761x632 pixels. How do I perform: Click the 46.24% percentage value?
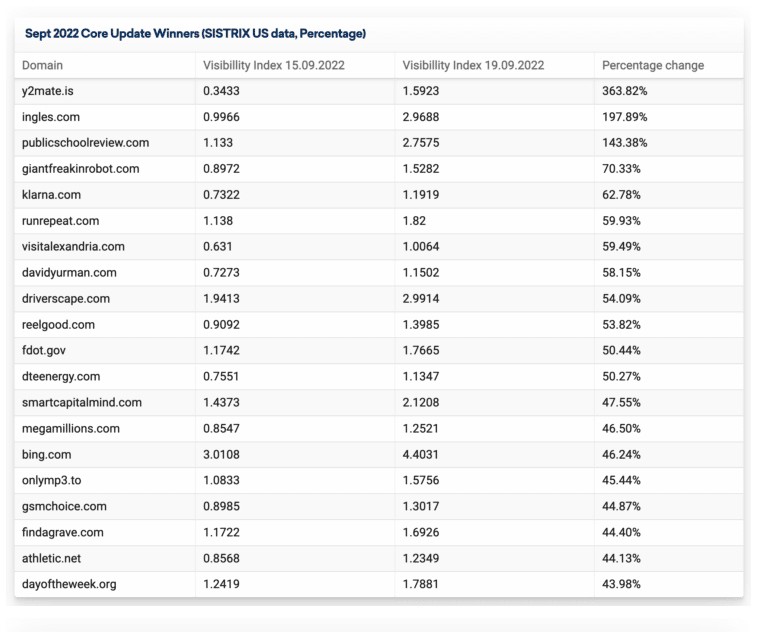(x=621, y=455)
